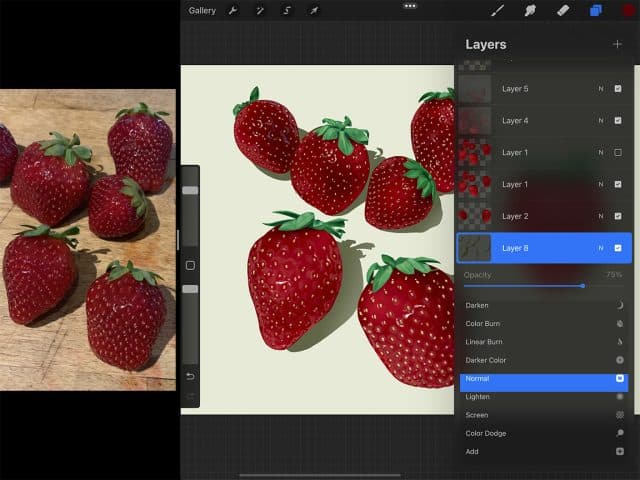Open blend mode N of Layer 4
Image resolution: width=640 pixels, height=480 pixels.
point(601,120)
